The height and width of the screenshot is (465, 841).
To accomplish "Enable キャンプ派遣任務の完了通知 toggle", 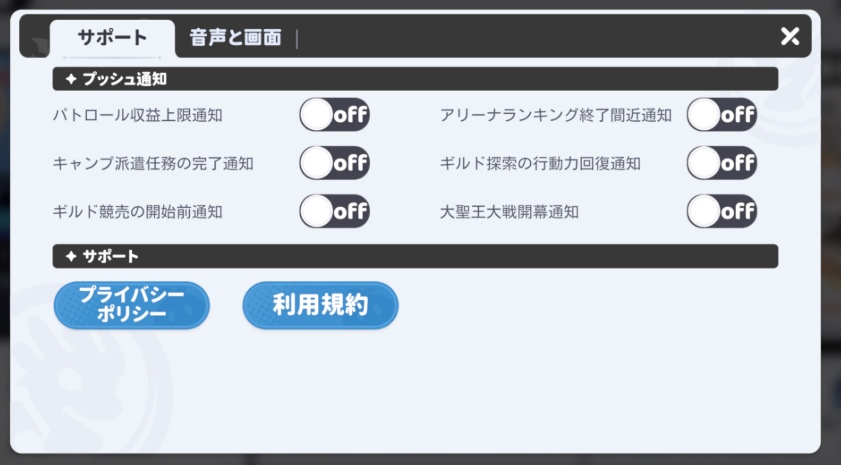I will point(334,163).
